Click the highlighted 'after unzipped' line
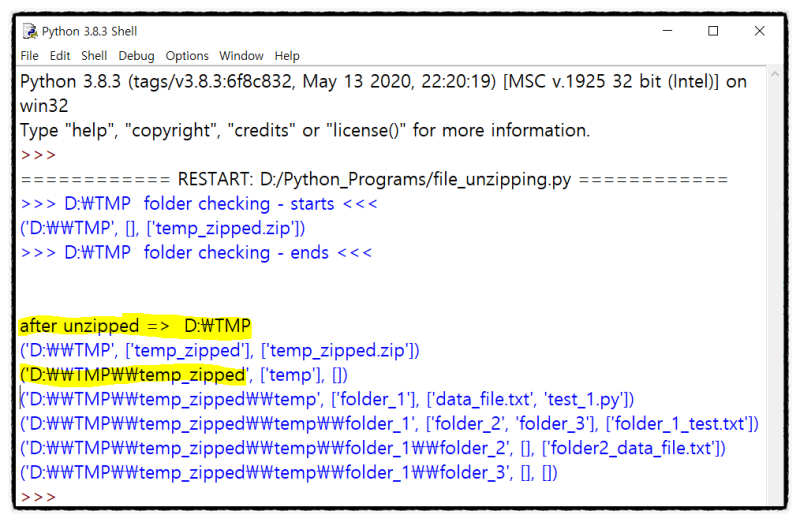 [x=135, y=326]
